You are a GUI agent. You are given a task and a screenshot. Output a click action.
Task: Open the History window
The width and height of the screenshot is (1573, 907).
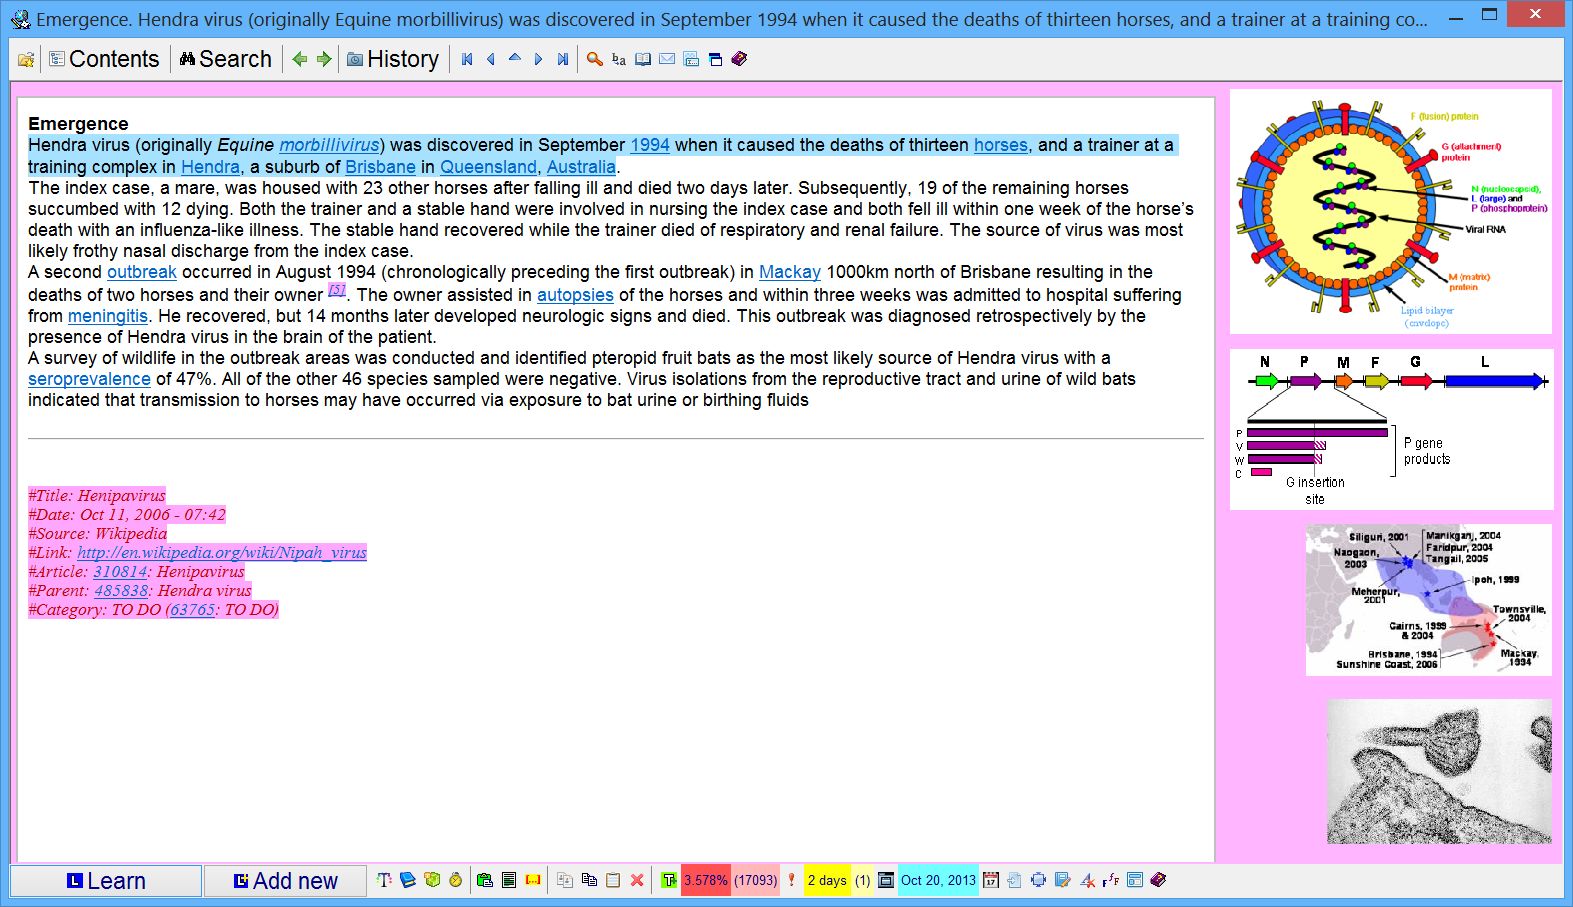pos(393,59)
